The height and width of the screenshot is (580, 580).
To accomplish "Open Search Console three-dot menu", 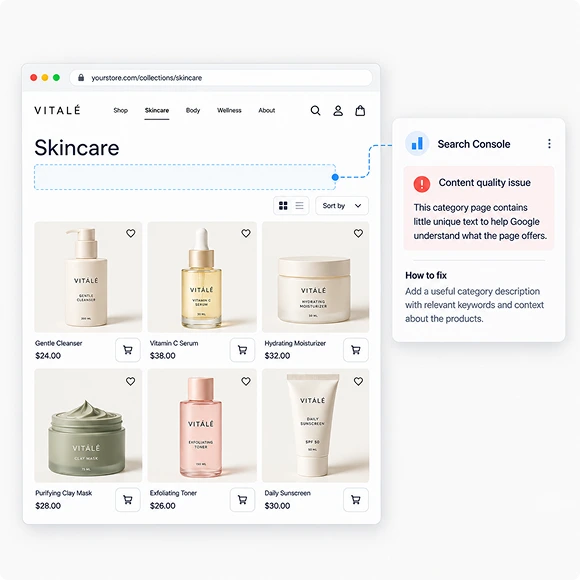I will [549, 144].
